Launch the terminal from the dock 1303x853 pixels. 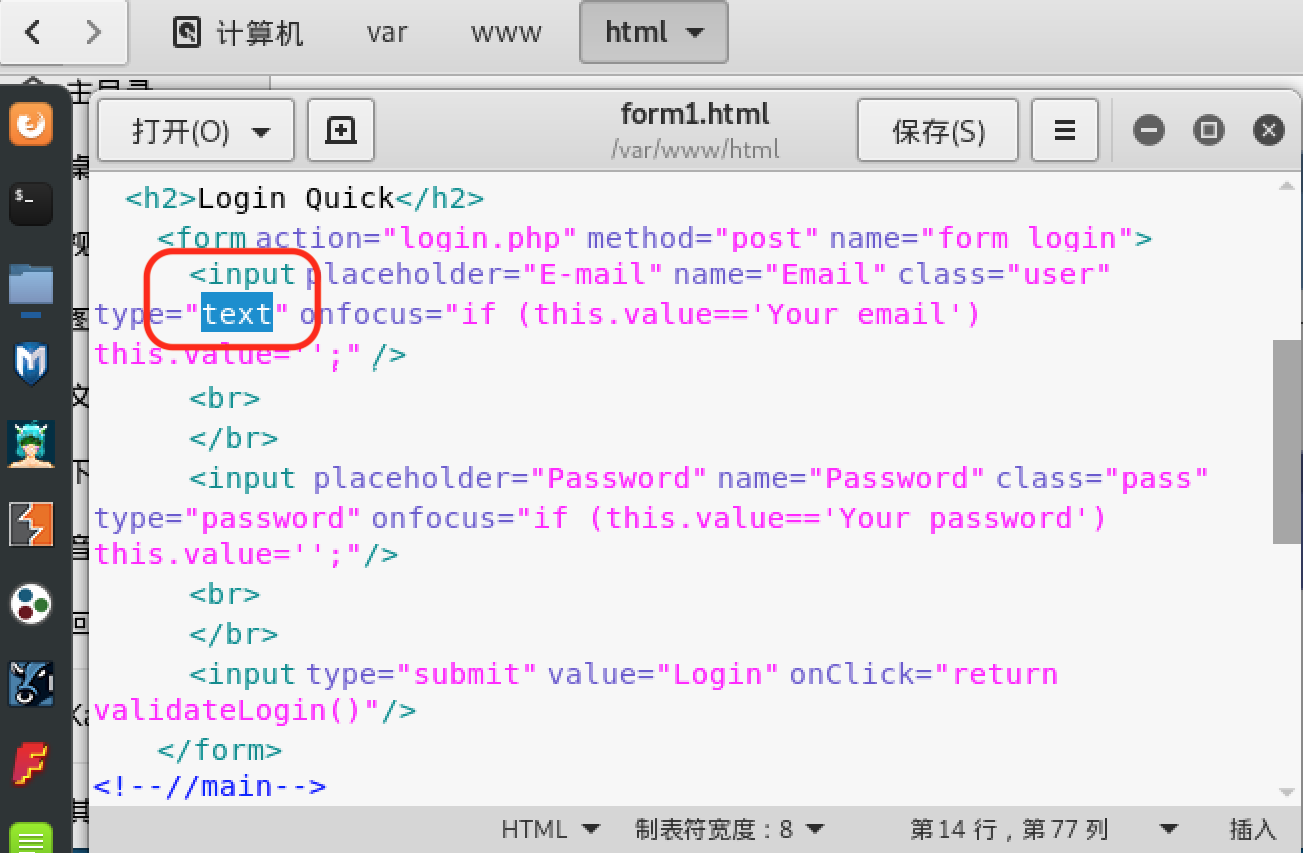pyautogui.click(x=31, y=203)
